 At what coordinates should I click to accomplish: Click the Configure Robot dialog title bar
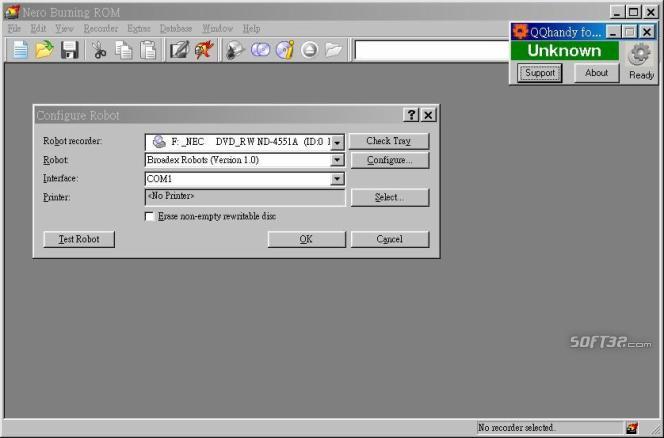click(x=218, y=115)
